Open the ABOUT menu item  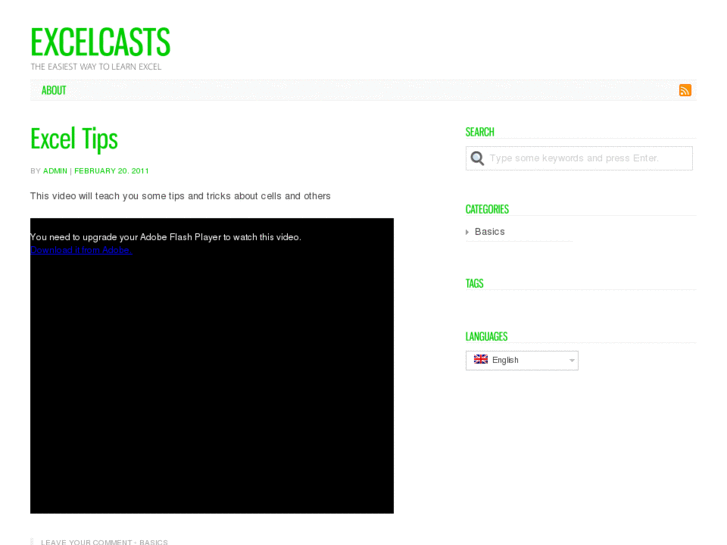point(54,90)
